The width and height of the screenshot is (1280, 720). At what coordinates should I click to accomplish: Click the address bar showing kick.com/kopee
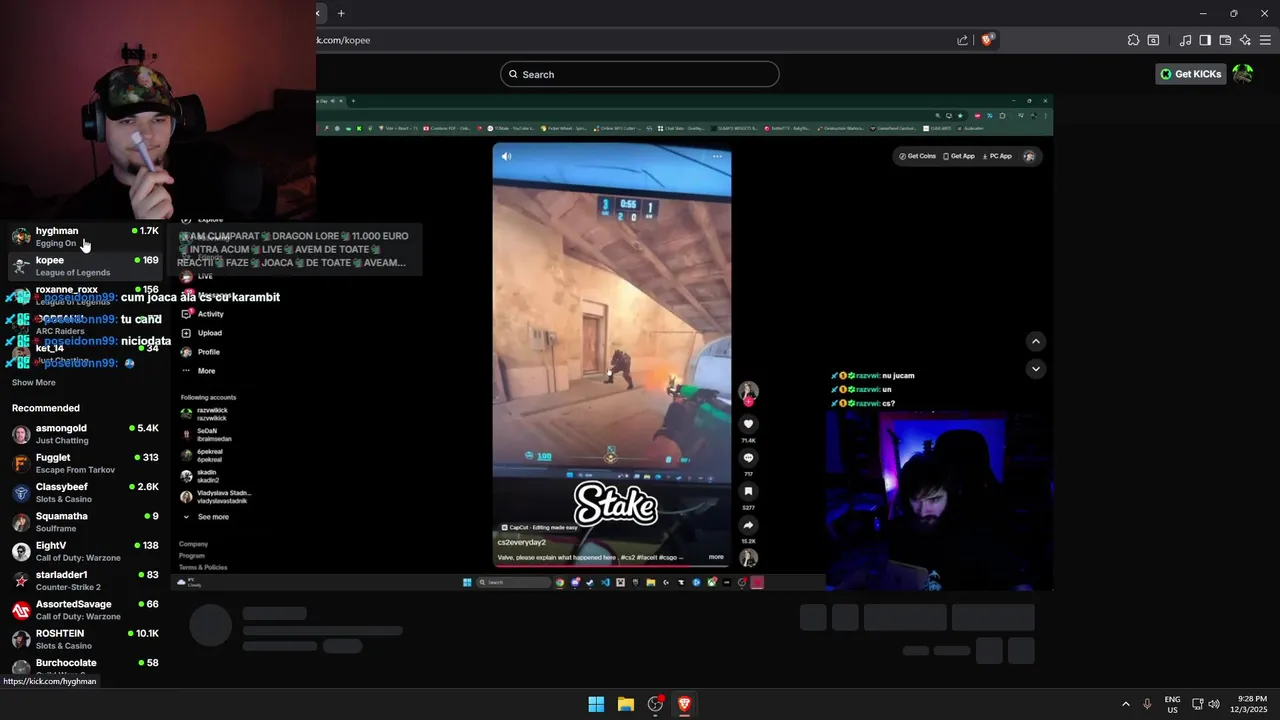click(x=630, y=40)
